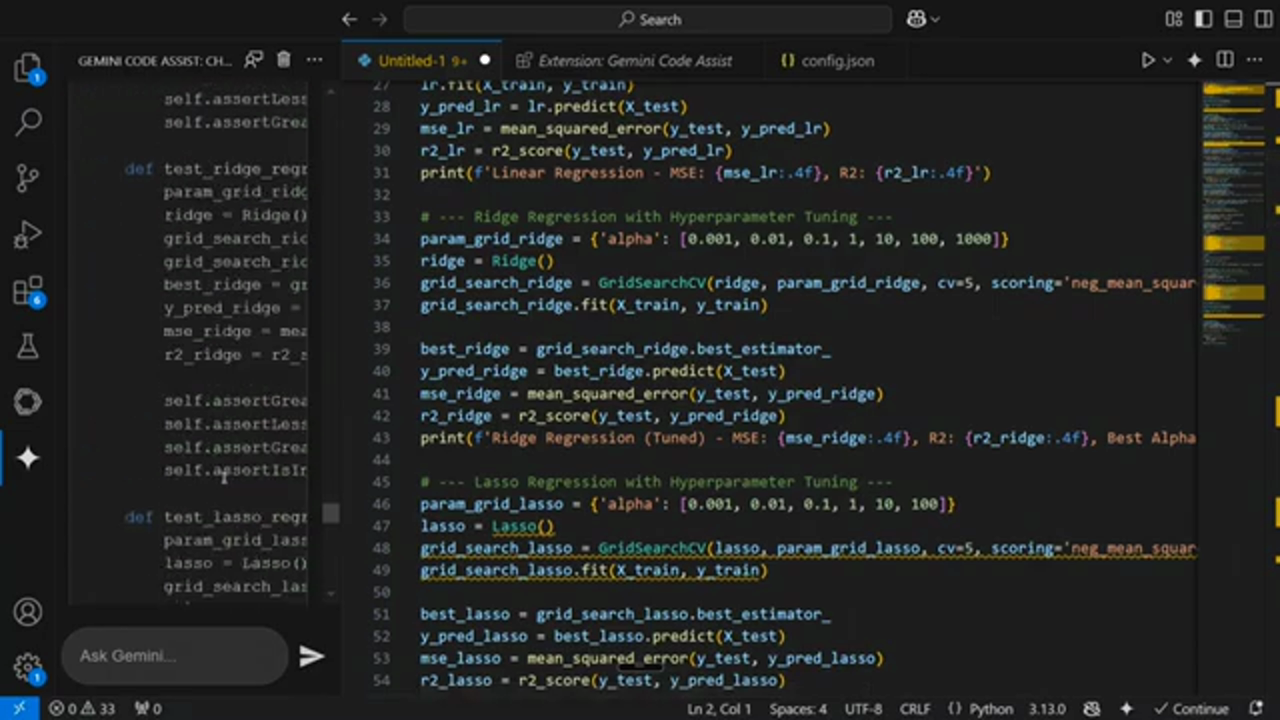The height and width of the screenshot is (720, 1280).
Task: Open the Gemini Code Assist sparkle view
Action: [28, 458]
